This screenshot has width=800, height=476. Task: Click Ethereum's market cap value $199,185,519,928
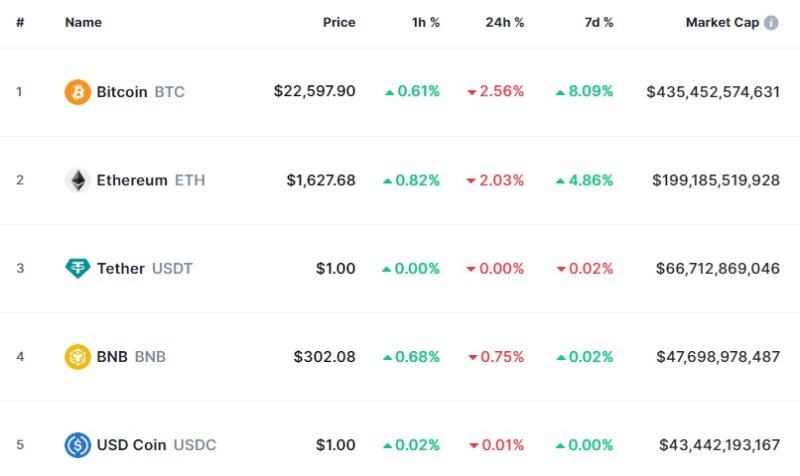(715, 180)
